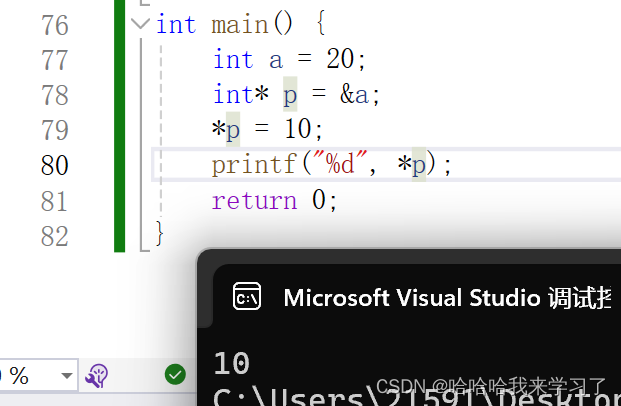Click the *p argument inside the printf call
Viewport: 621px width, 406px height.
(x=412, y=164)
